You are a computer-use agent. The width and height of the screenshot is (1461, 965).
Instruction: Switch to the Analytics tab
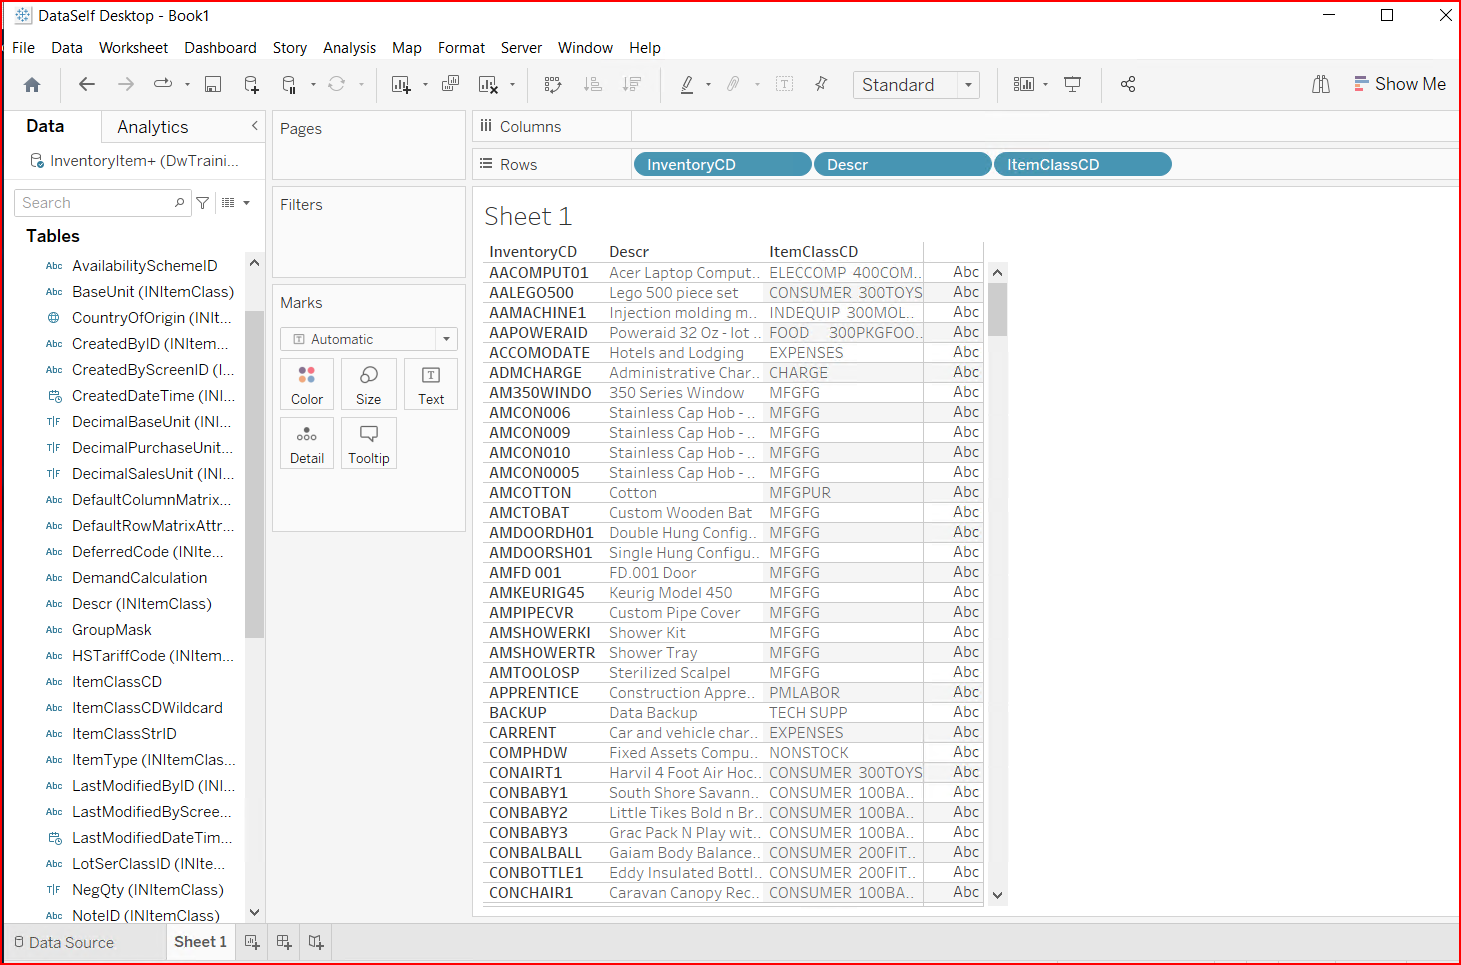(152, 127)
